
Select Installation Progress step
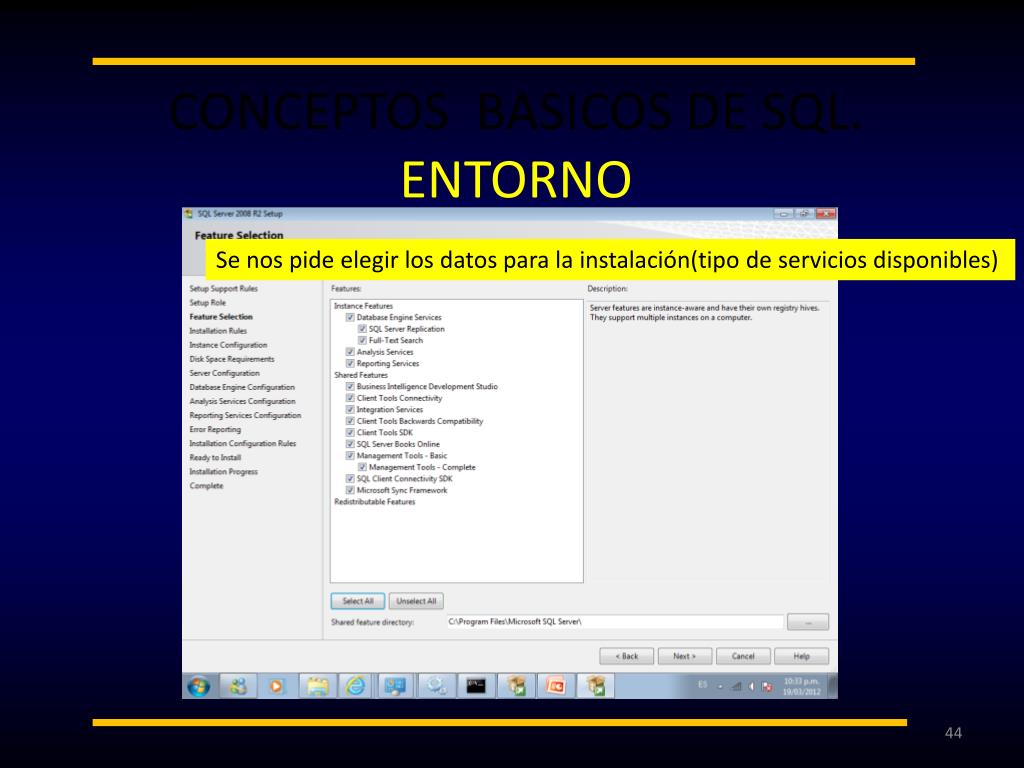223,472
